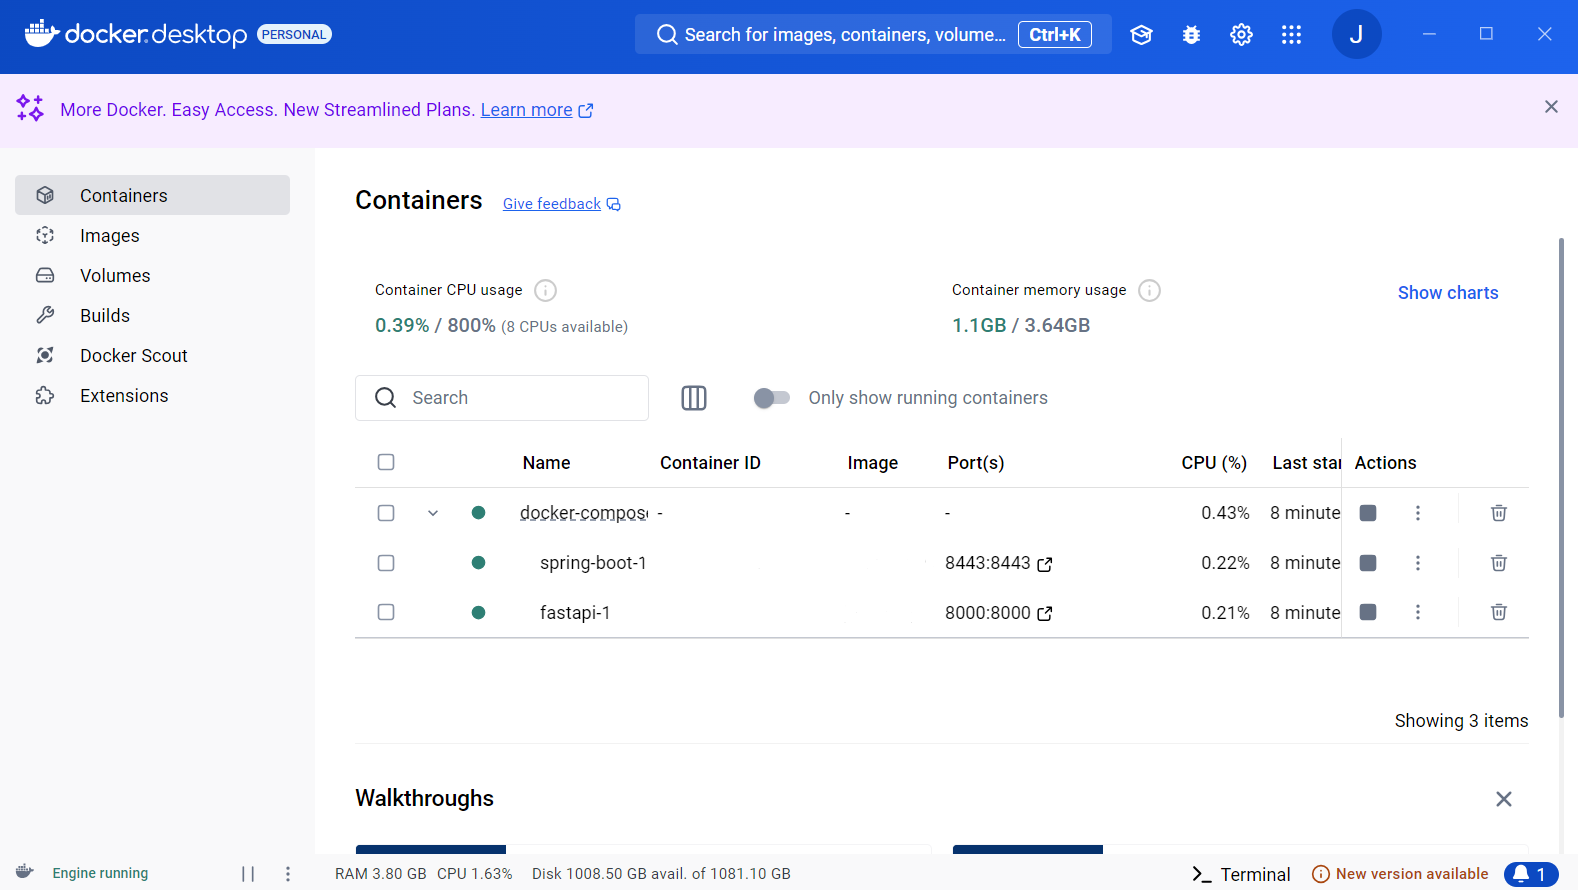Open port 8000:8000 in browser

click(x=1045, y=613)
